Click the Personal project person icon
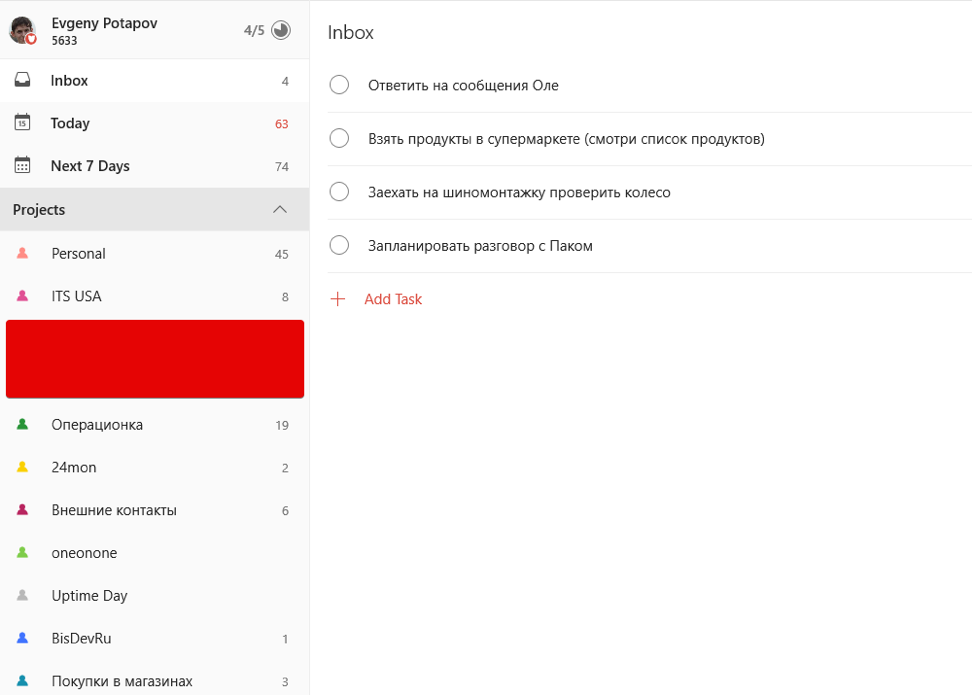Viewport: 972px width, 695px height. pos(22,253)
